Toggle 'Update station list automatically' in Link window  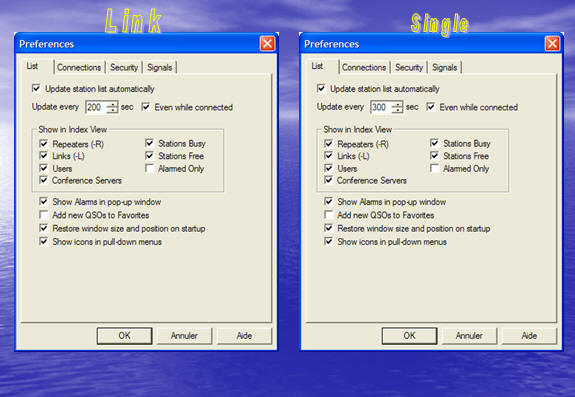tap(36, 88)
